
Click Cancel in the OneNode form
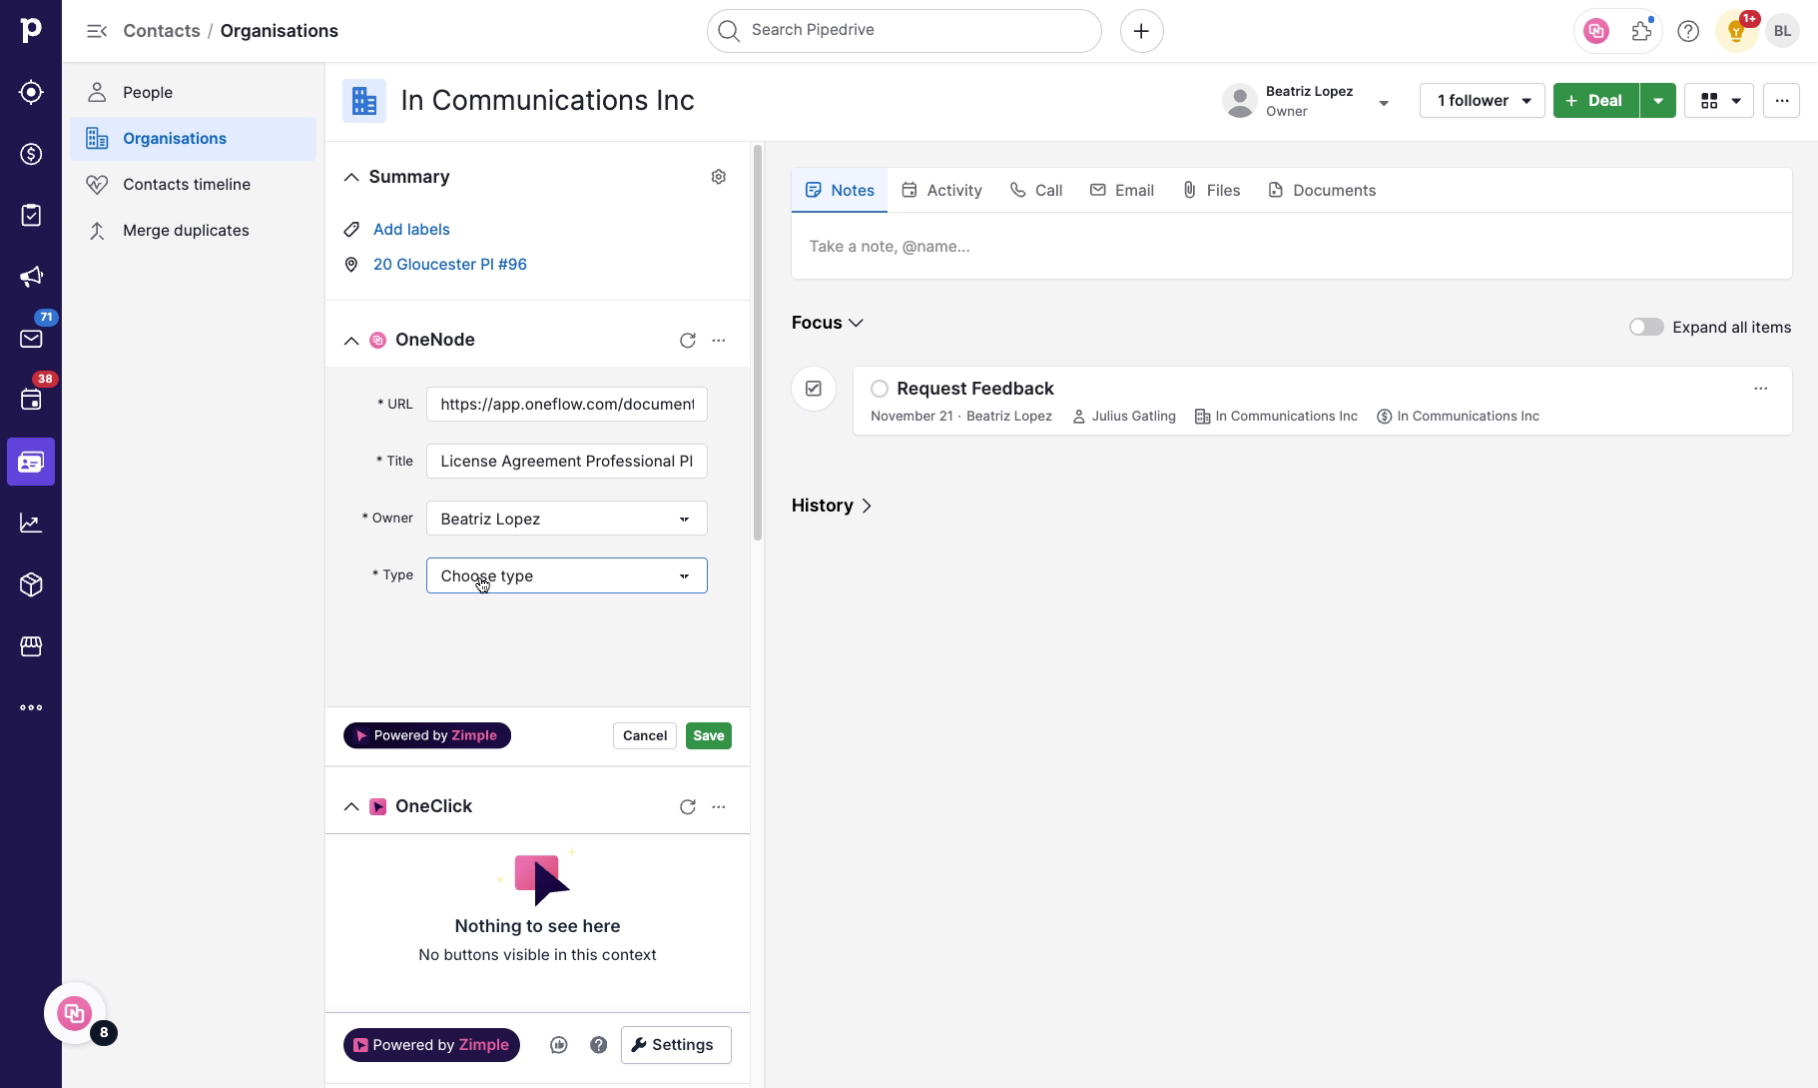tap(645, 736)
